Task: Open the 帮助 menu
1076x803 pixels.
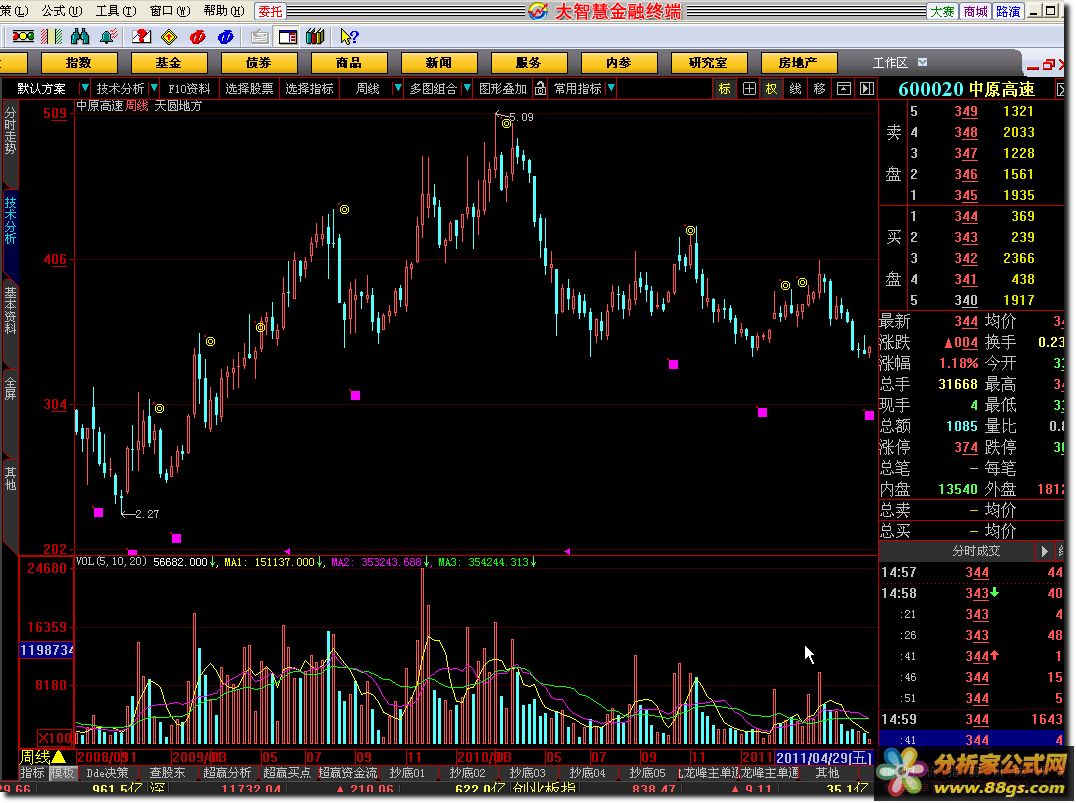Action: tap(224, 11)
